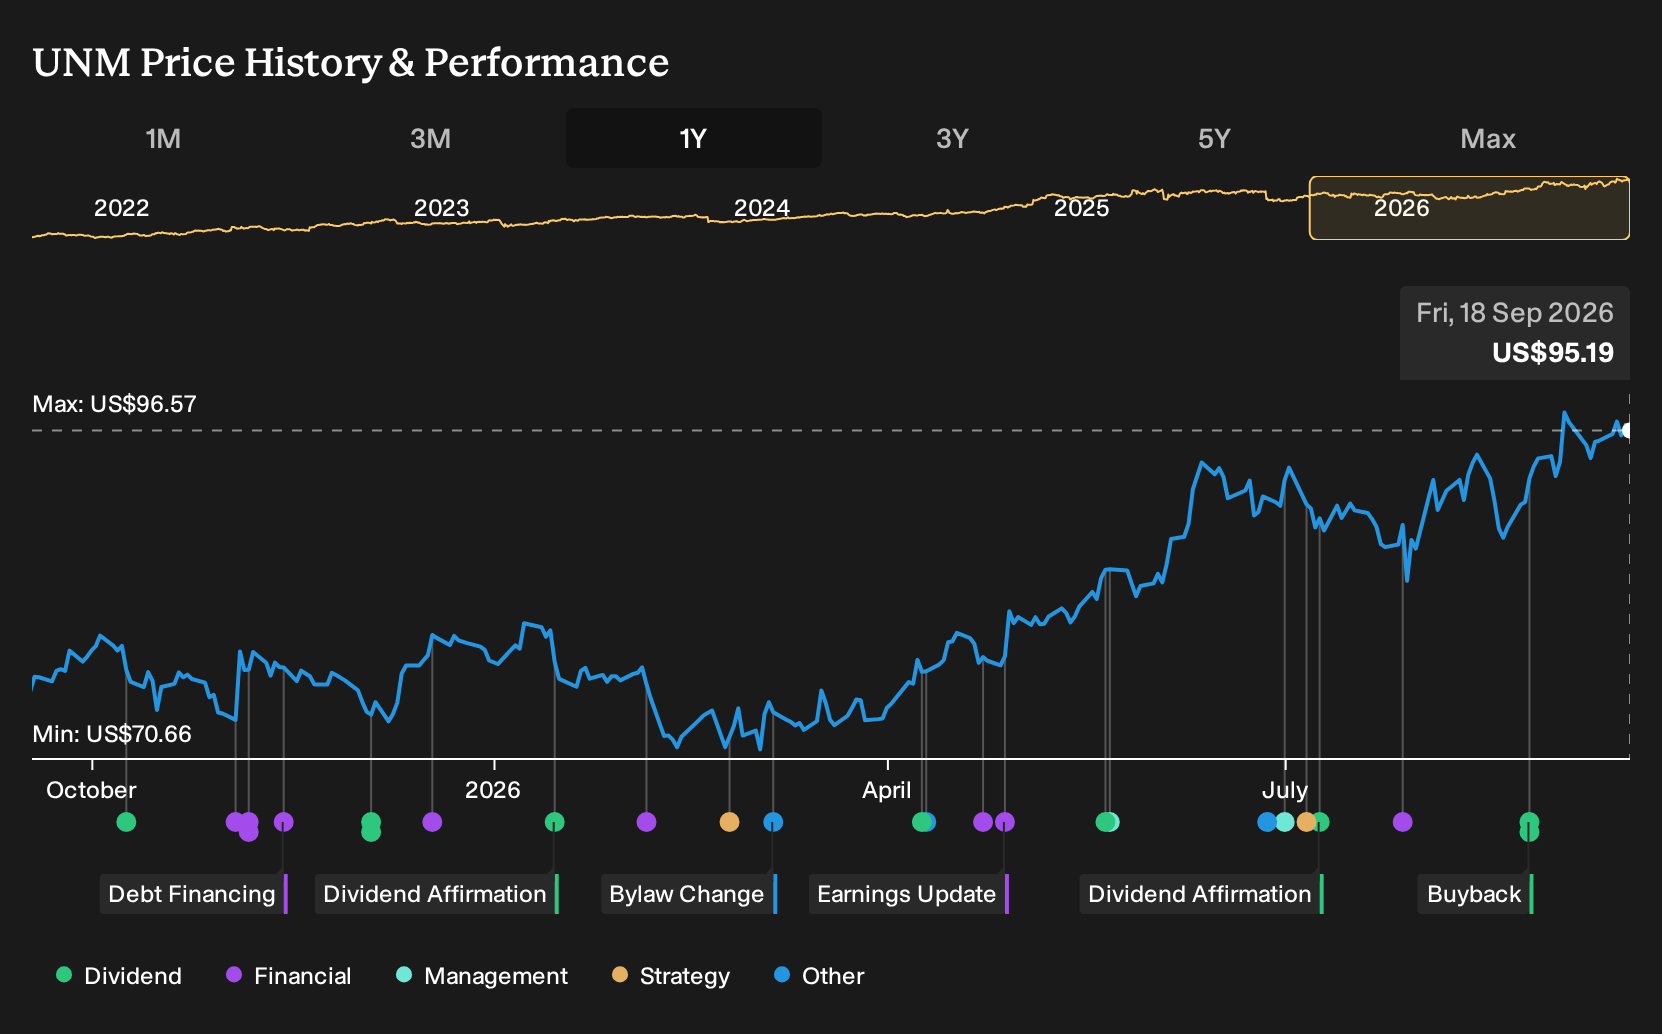
Task: Click the October axis label
Action: tap(92, 790)
